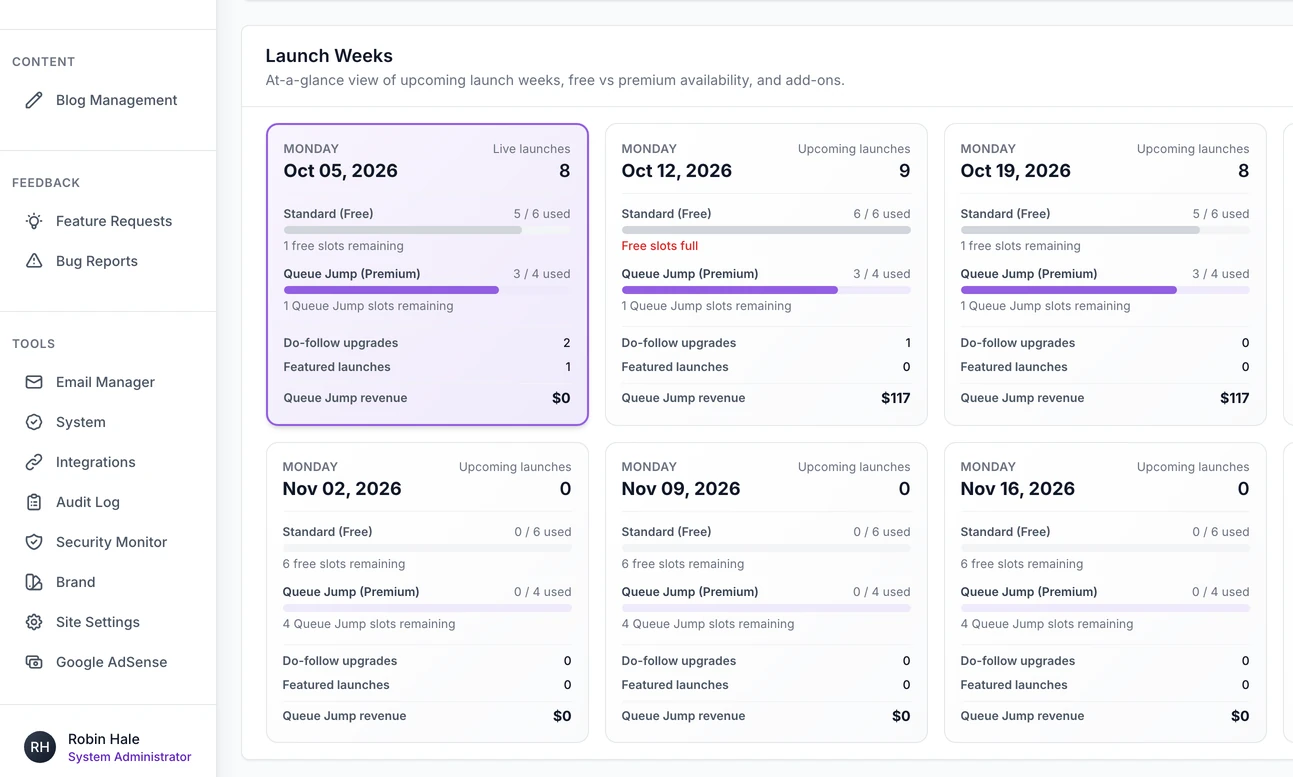
Task: Click "Live launches" label on Oct 05 card
Action: coord(531,149)
